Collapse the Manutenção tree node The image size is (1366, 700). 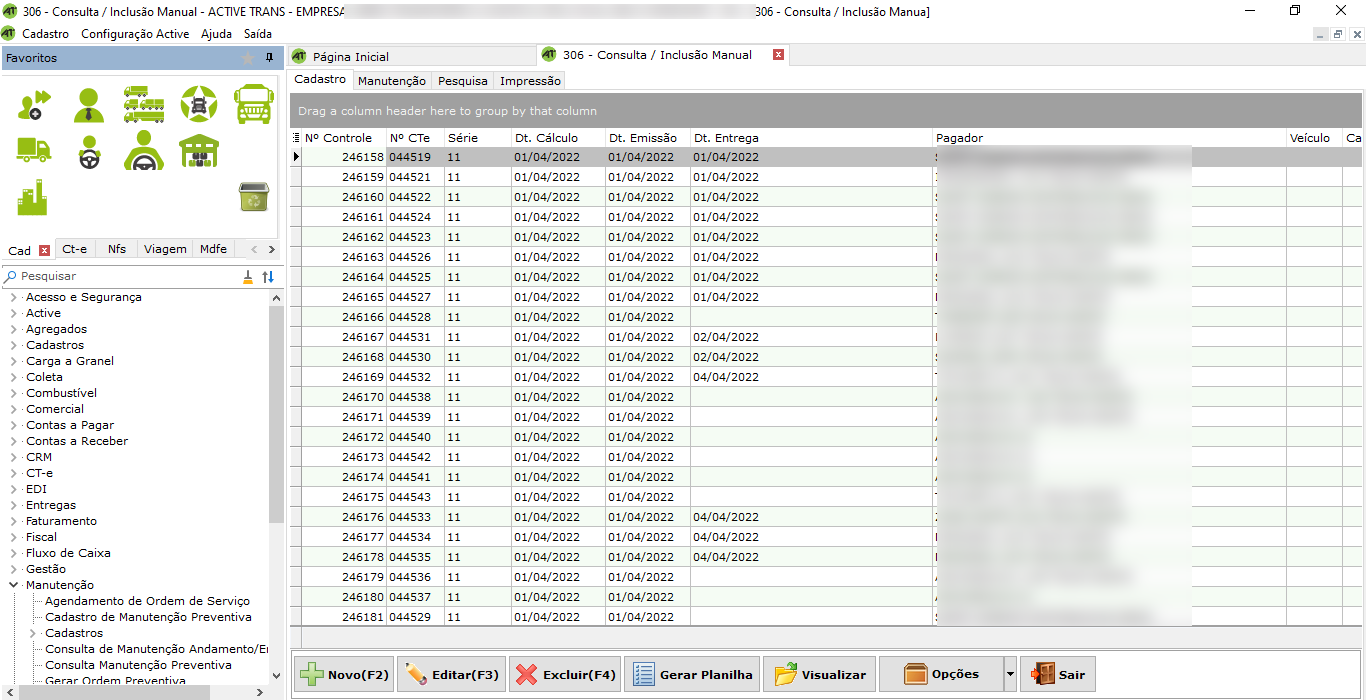pyautogui.click(x=13, y=585)
